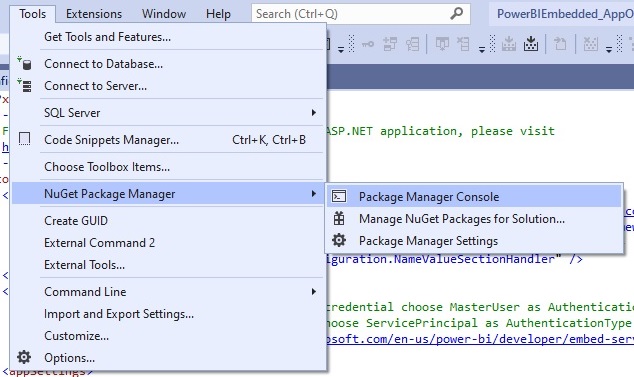
Task: Select Command Line entry
Action: click(168, 292)
